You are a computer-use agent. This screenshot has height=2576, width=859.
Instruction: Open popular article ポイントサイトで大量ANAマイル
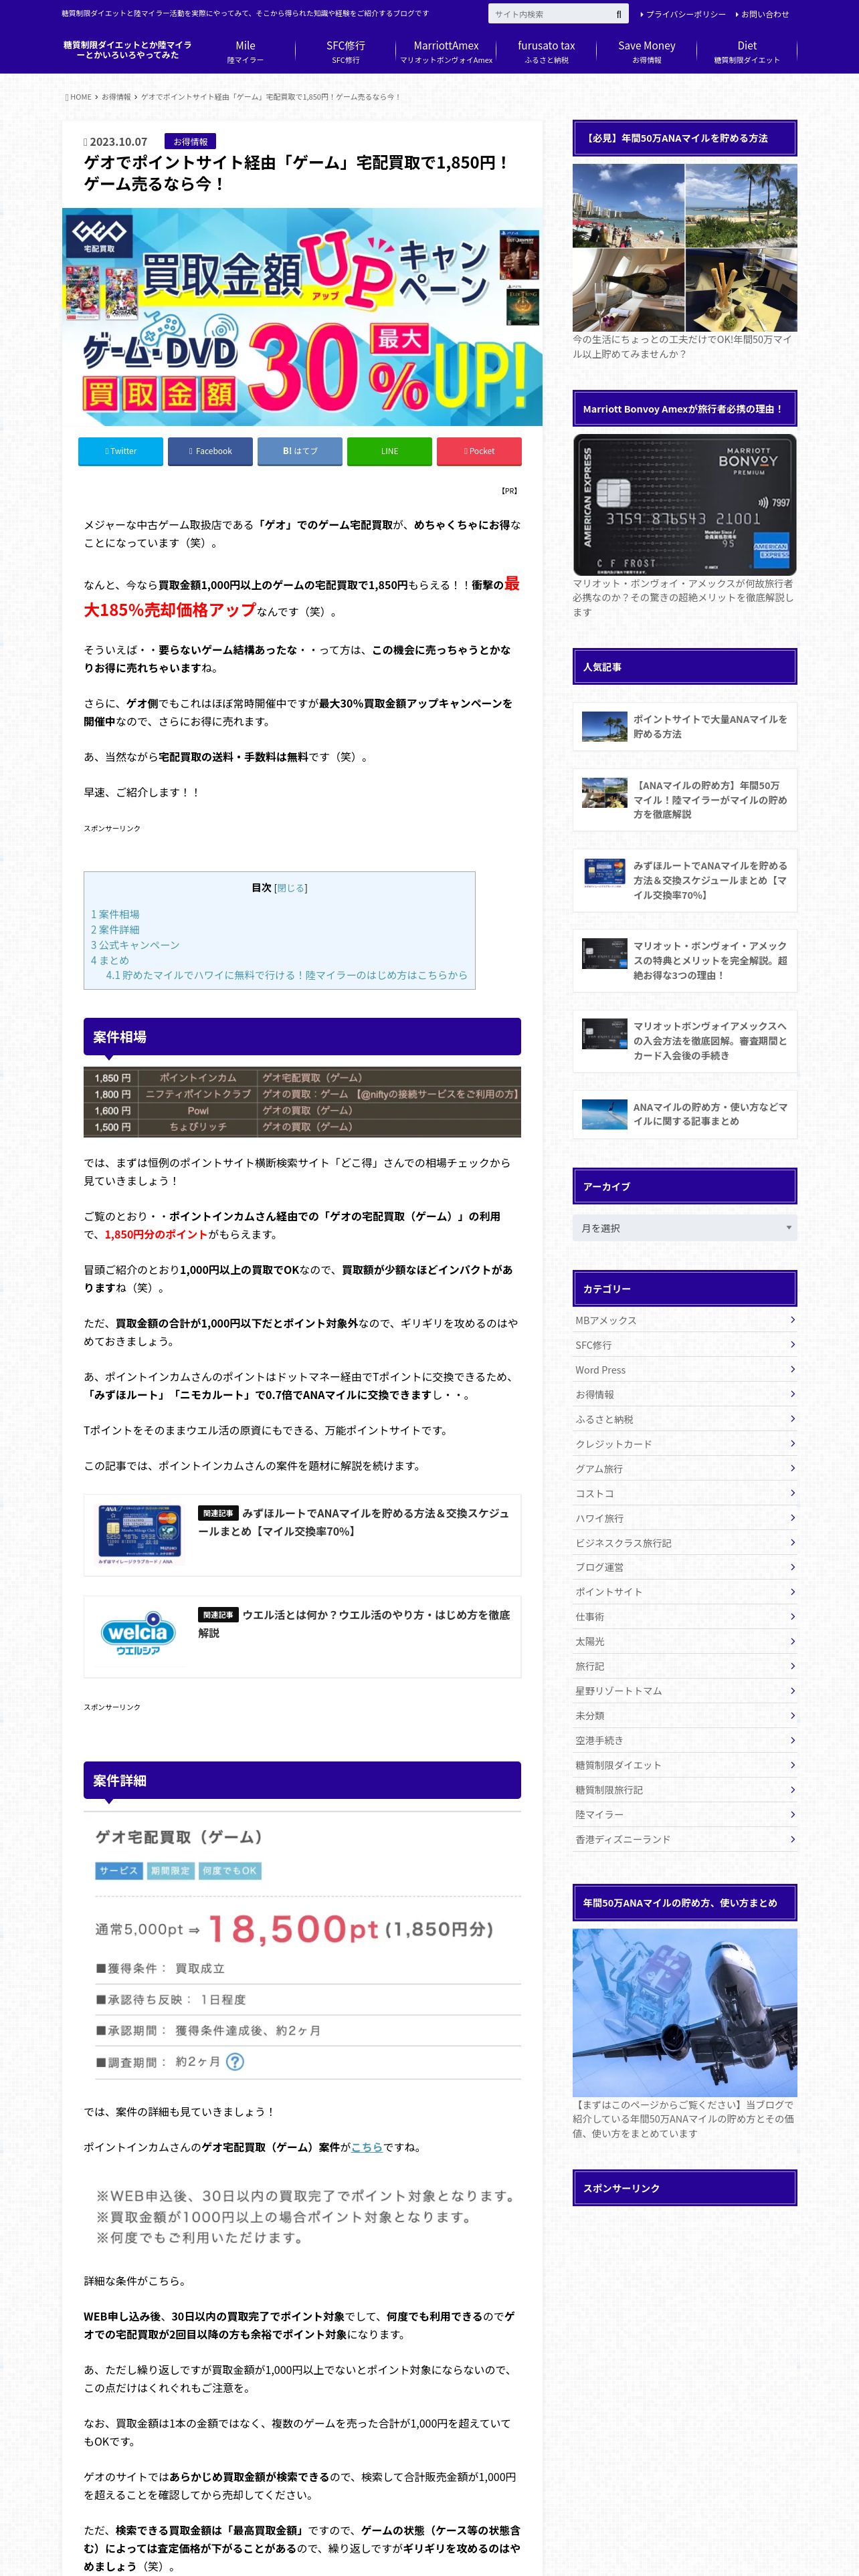(685, 726)
